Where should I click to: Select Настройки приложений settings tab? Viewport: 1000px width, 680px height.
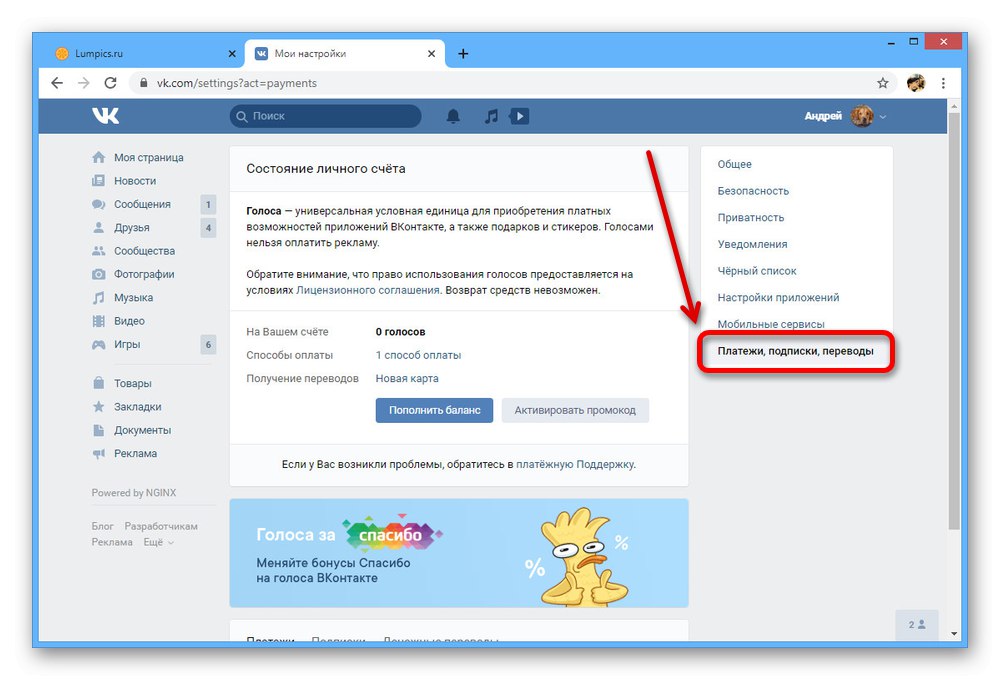pyautogui.click(x=778, y=298)
